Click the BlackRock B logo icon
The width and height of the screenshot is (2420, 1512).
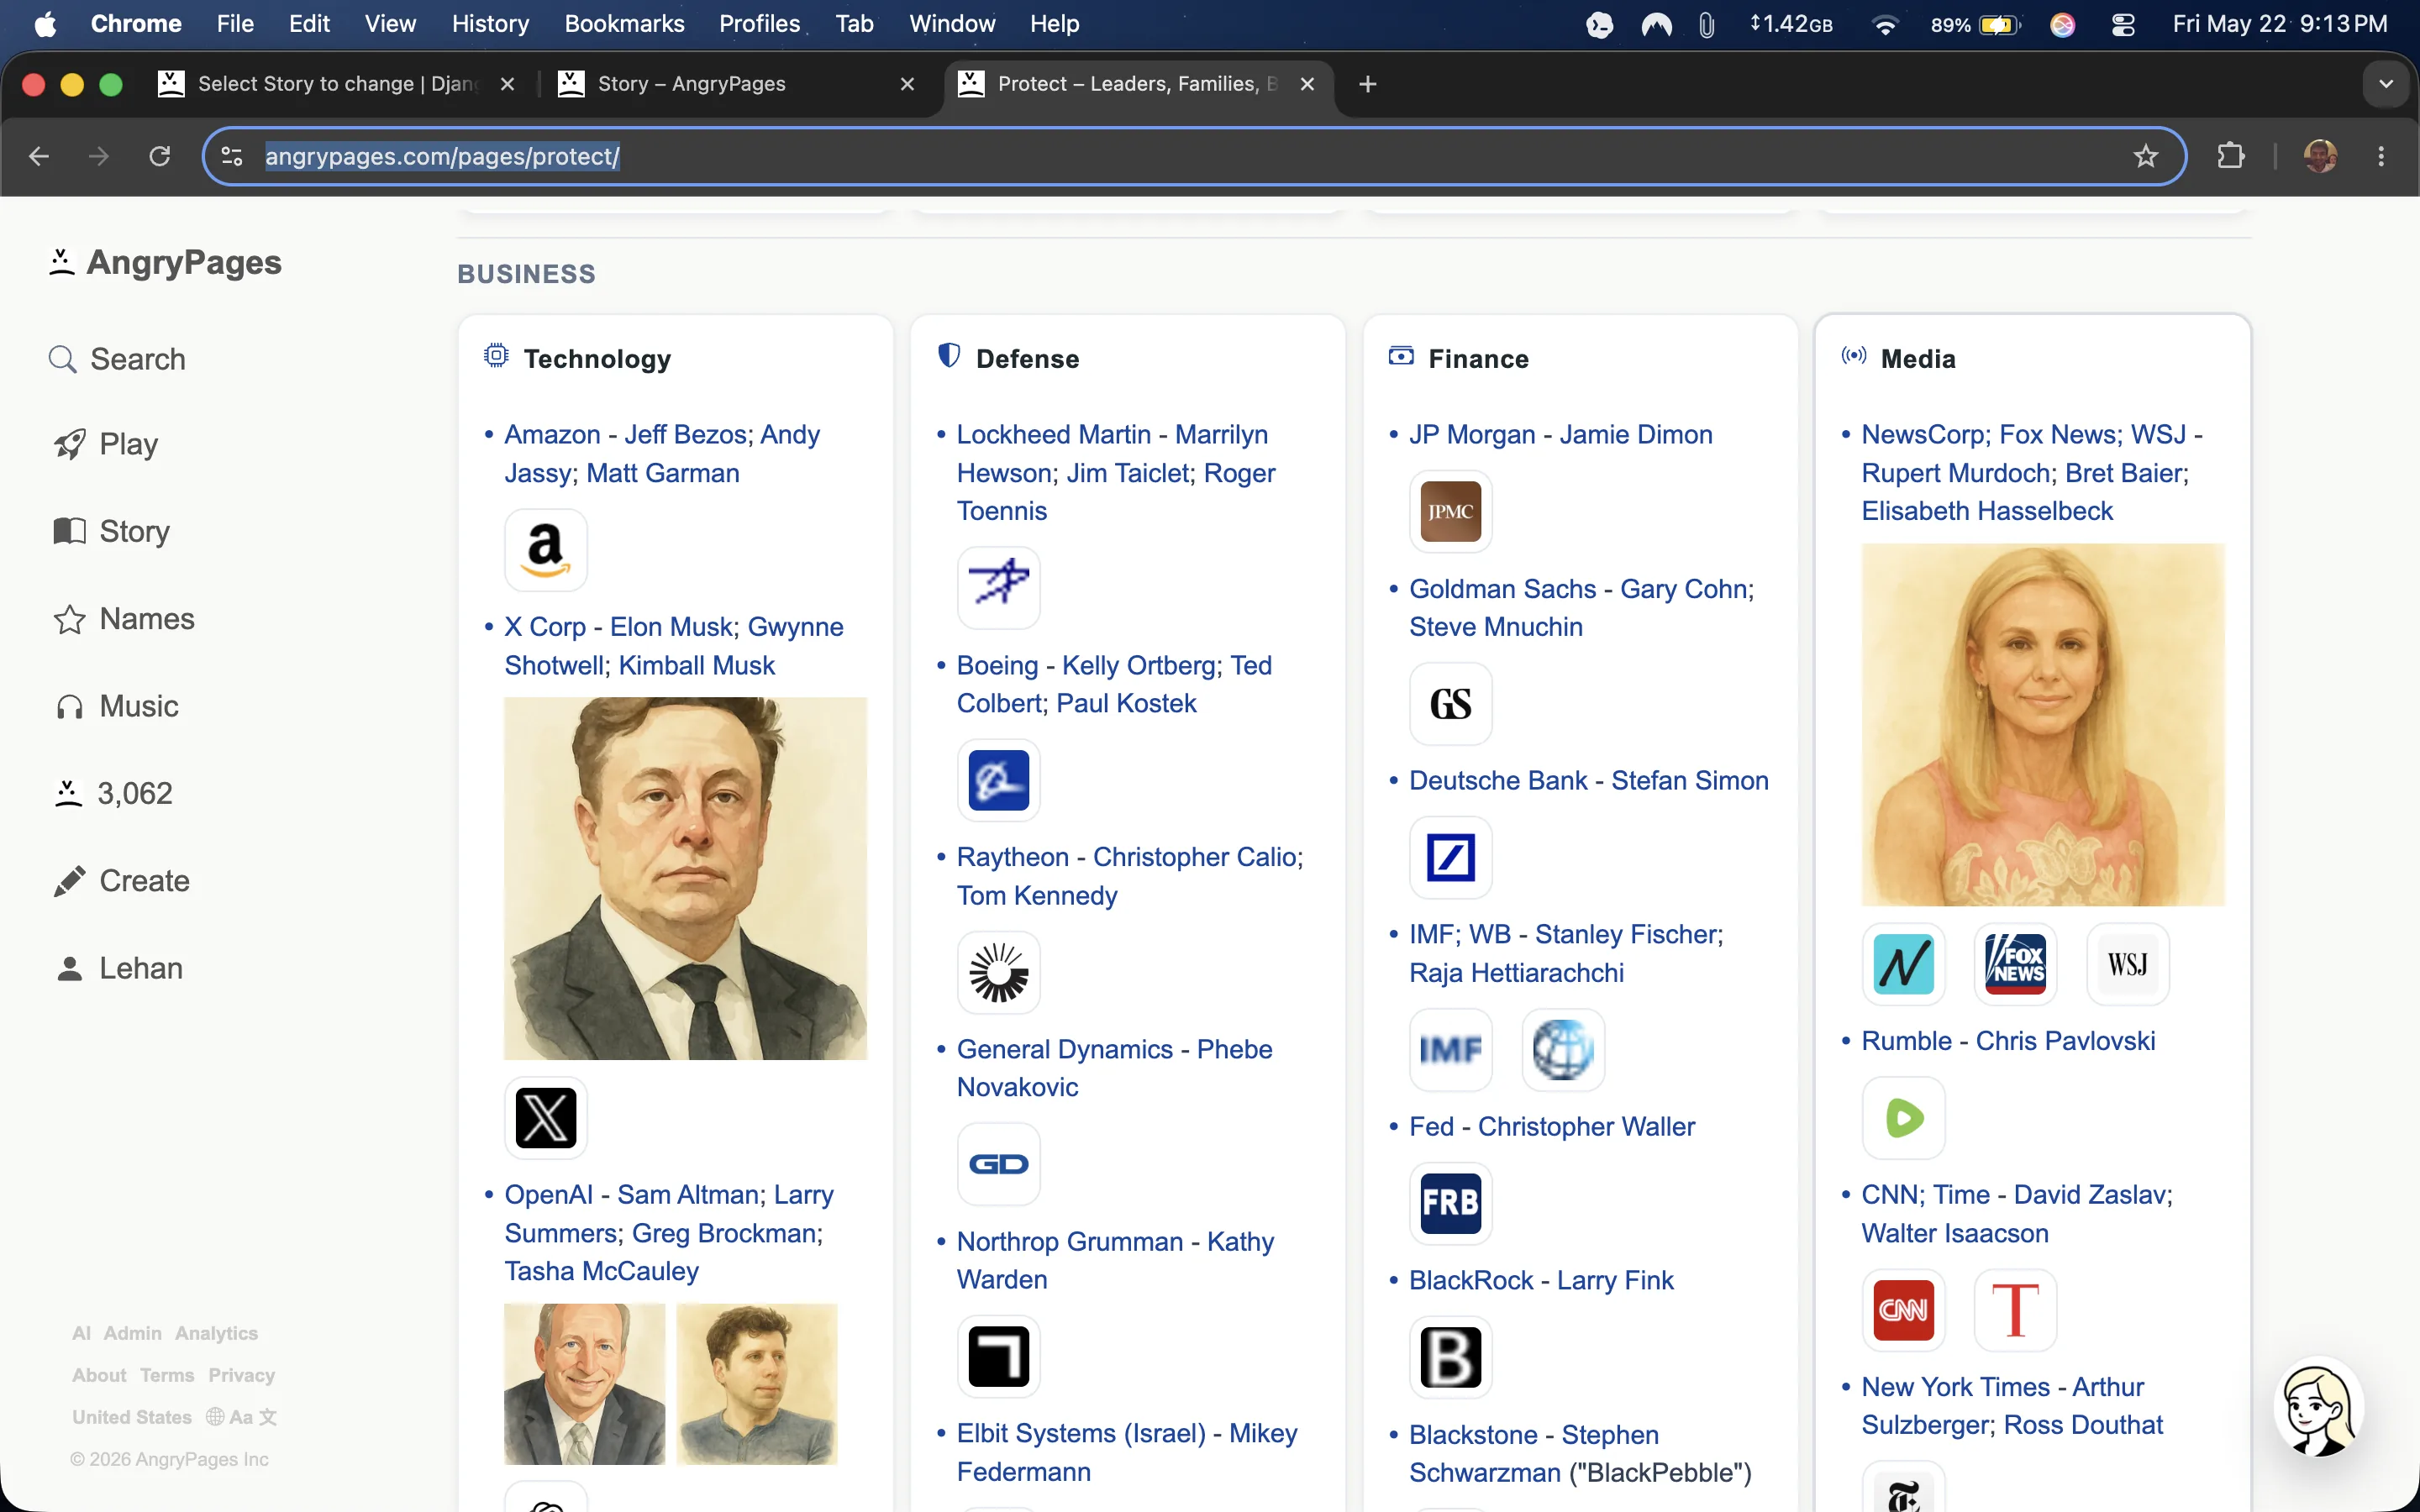pyautogui.click(x=1450, y=1357)
